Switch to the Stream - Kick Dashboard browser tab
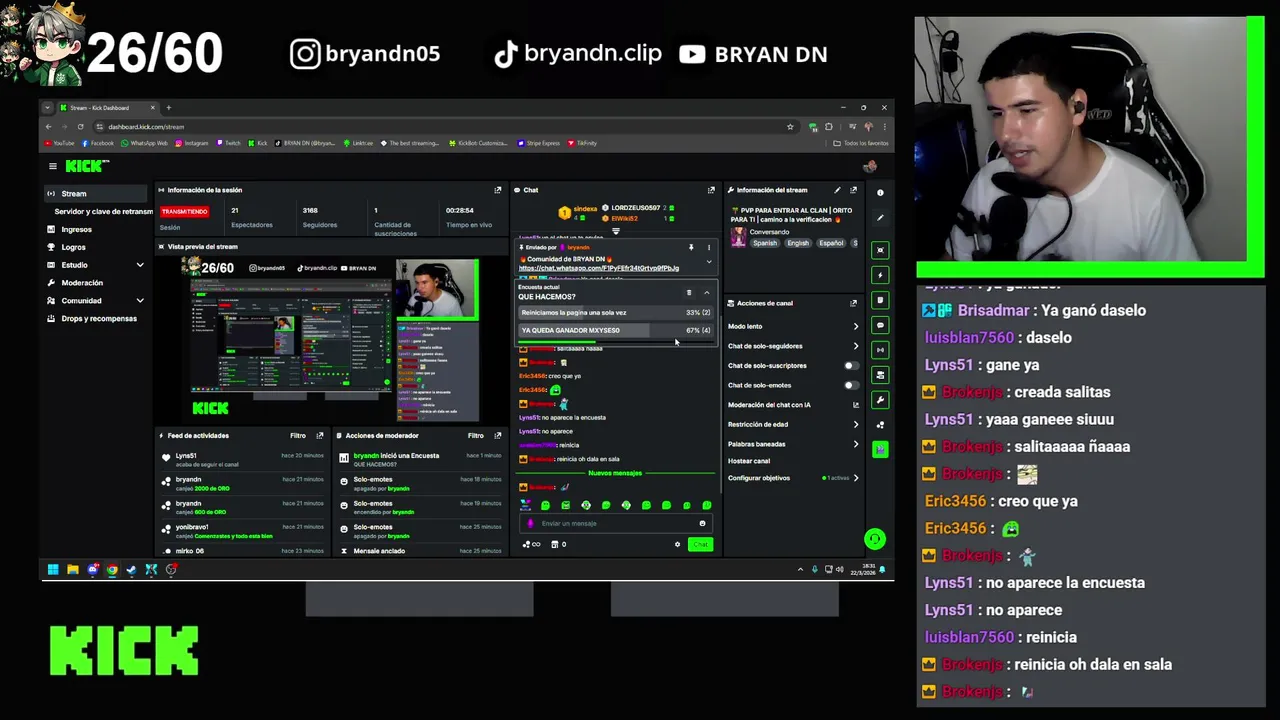The height and width of the screenshot is (720, 1280). point(108,108)
